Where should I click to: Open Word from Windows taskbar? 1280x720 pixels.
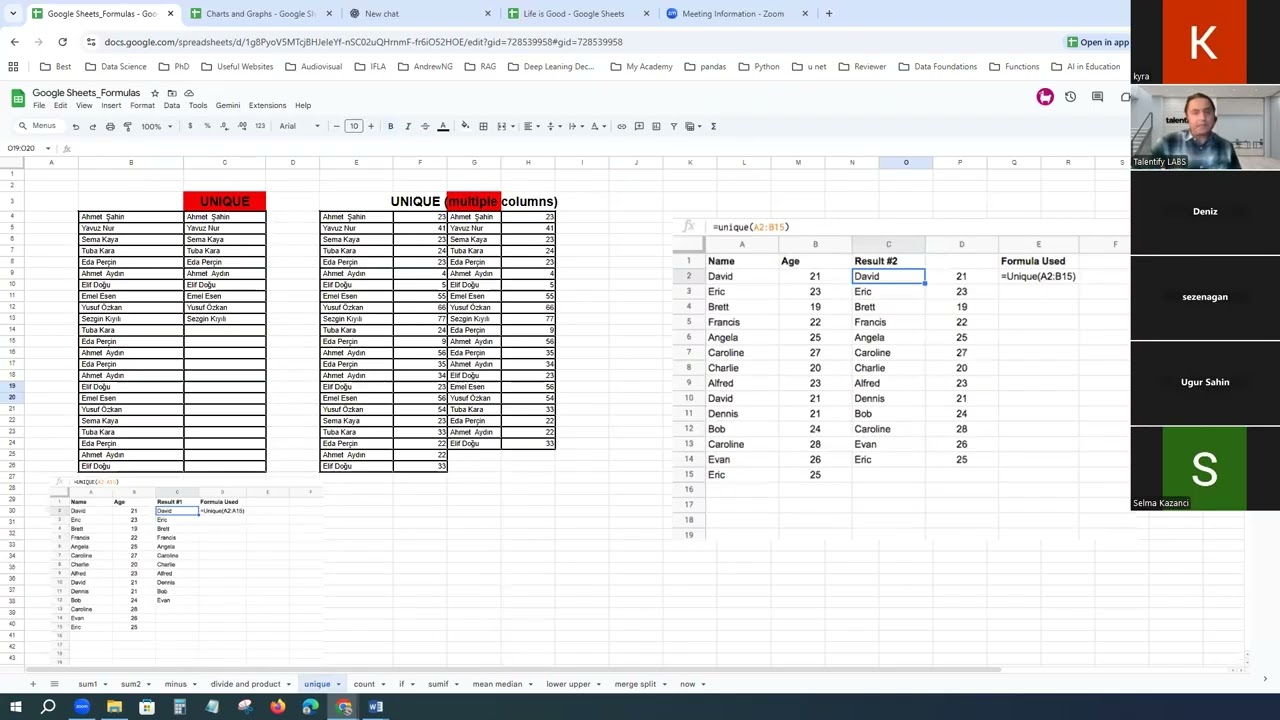tap(376, 707)
